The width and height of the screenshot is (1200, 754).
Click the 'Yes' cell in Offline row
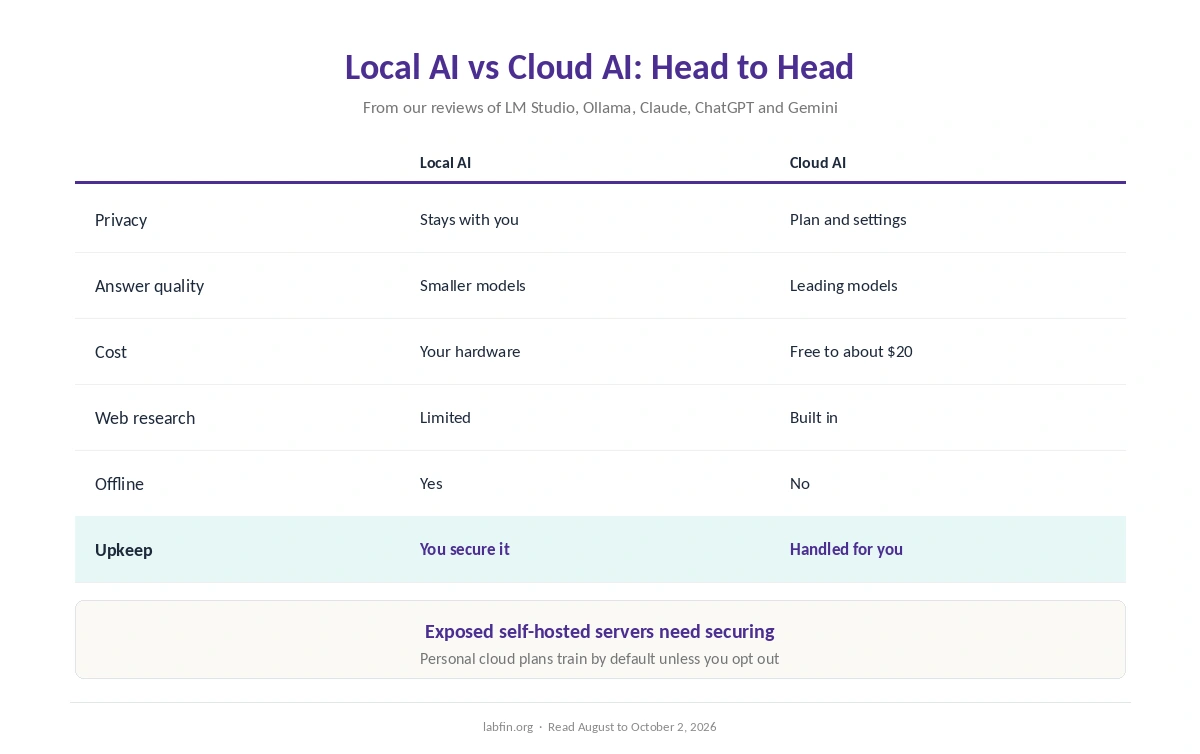pyautogui.click(x=431, y=484)
